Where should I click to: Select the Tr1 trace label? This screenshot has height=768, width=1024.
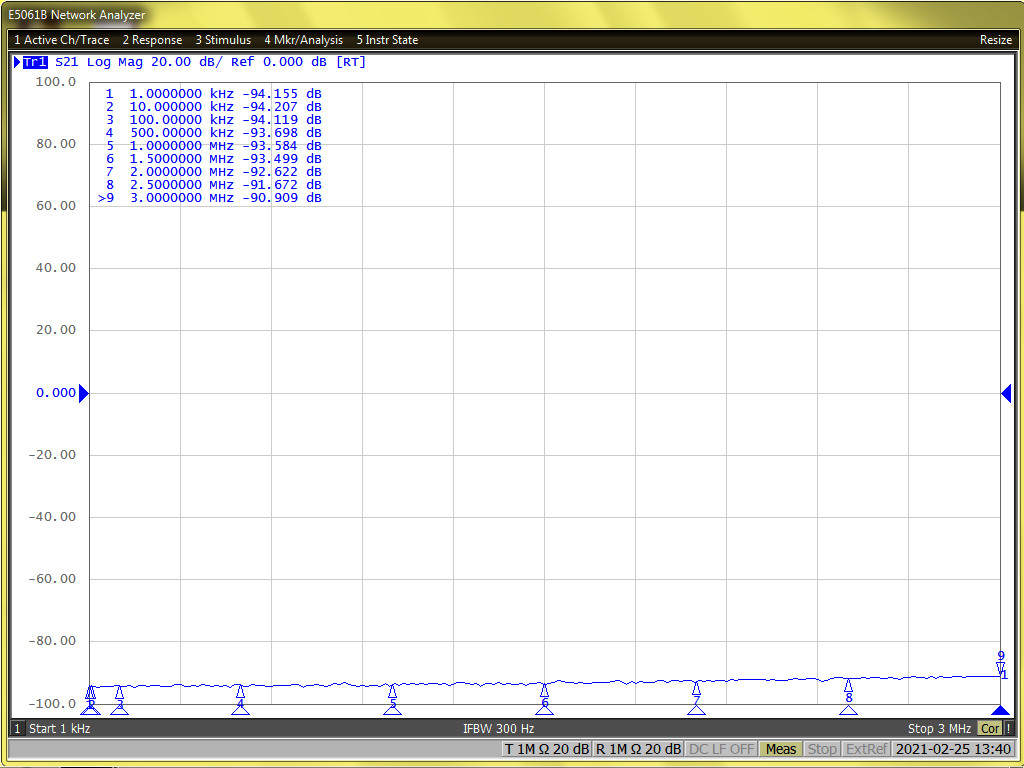point(35,62)
